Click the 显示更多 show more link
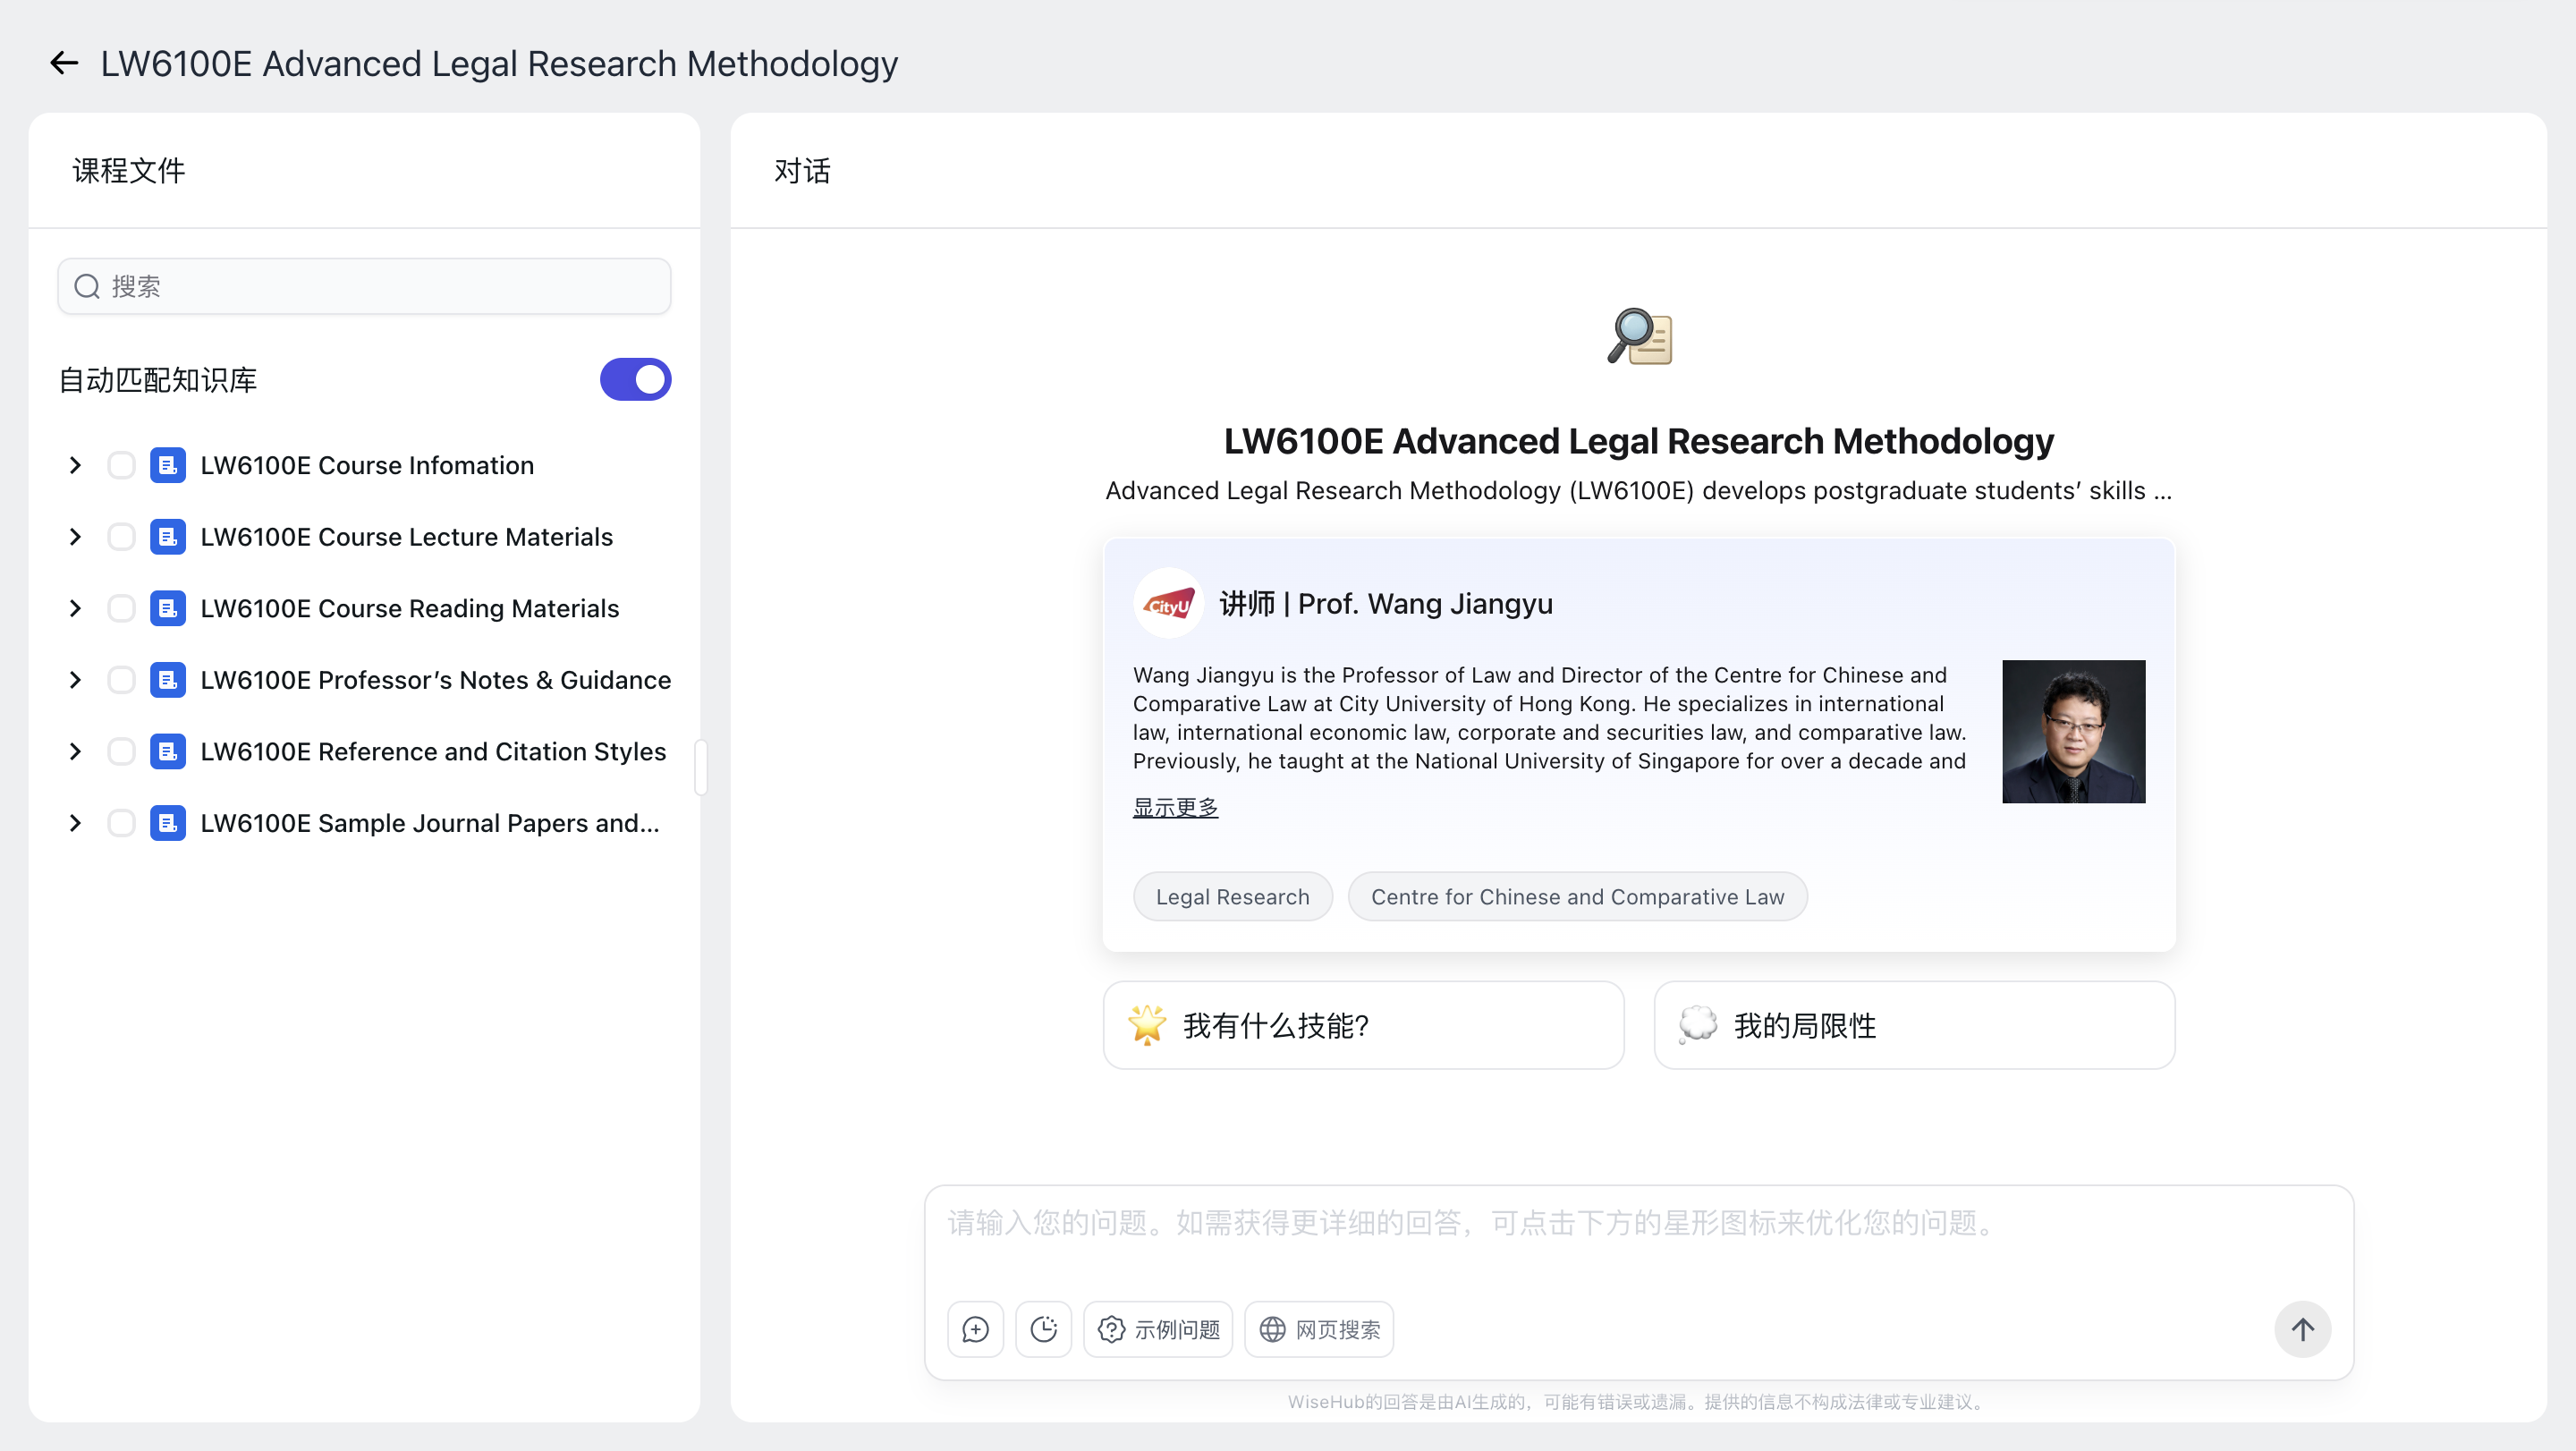 tap(1175, 807)
